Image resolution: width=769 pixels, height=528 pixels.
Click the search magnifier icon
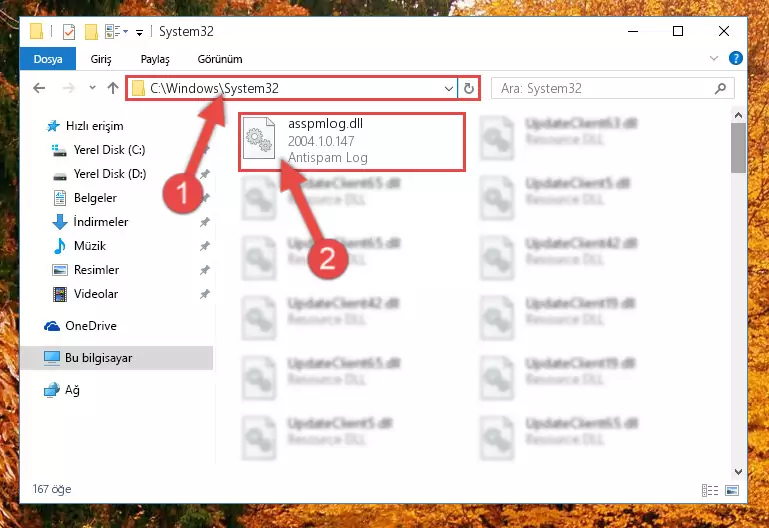pyautogui.click(x=720, y=89)
